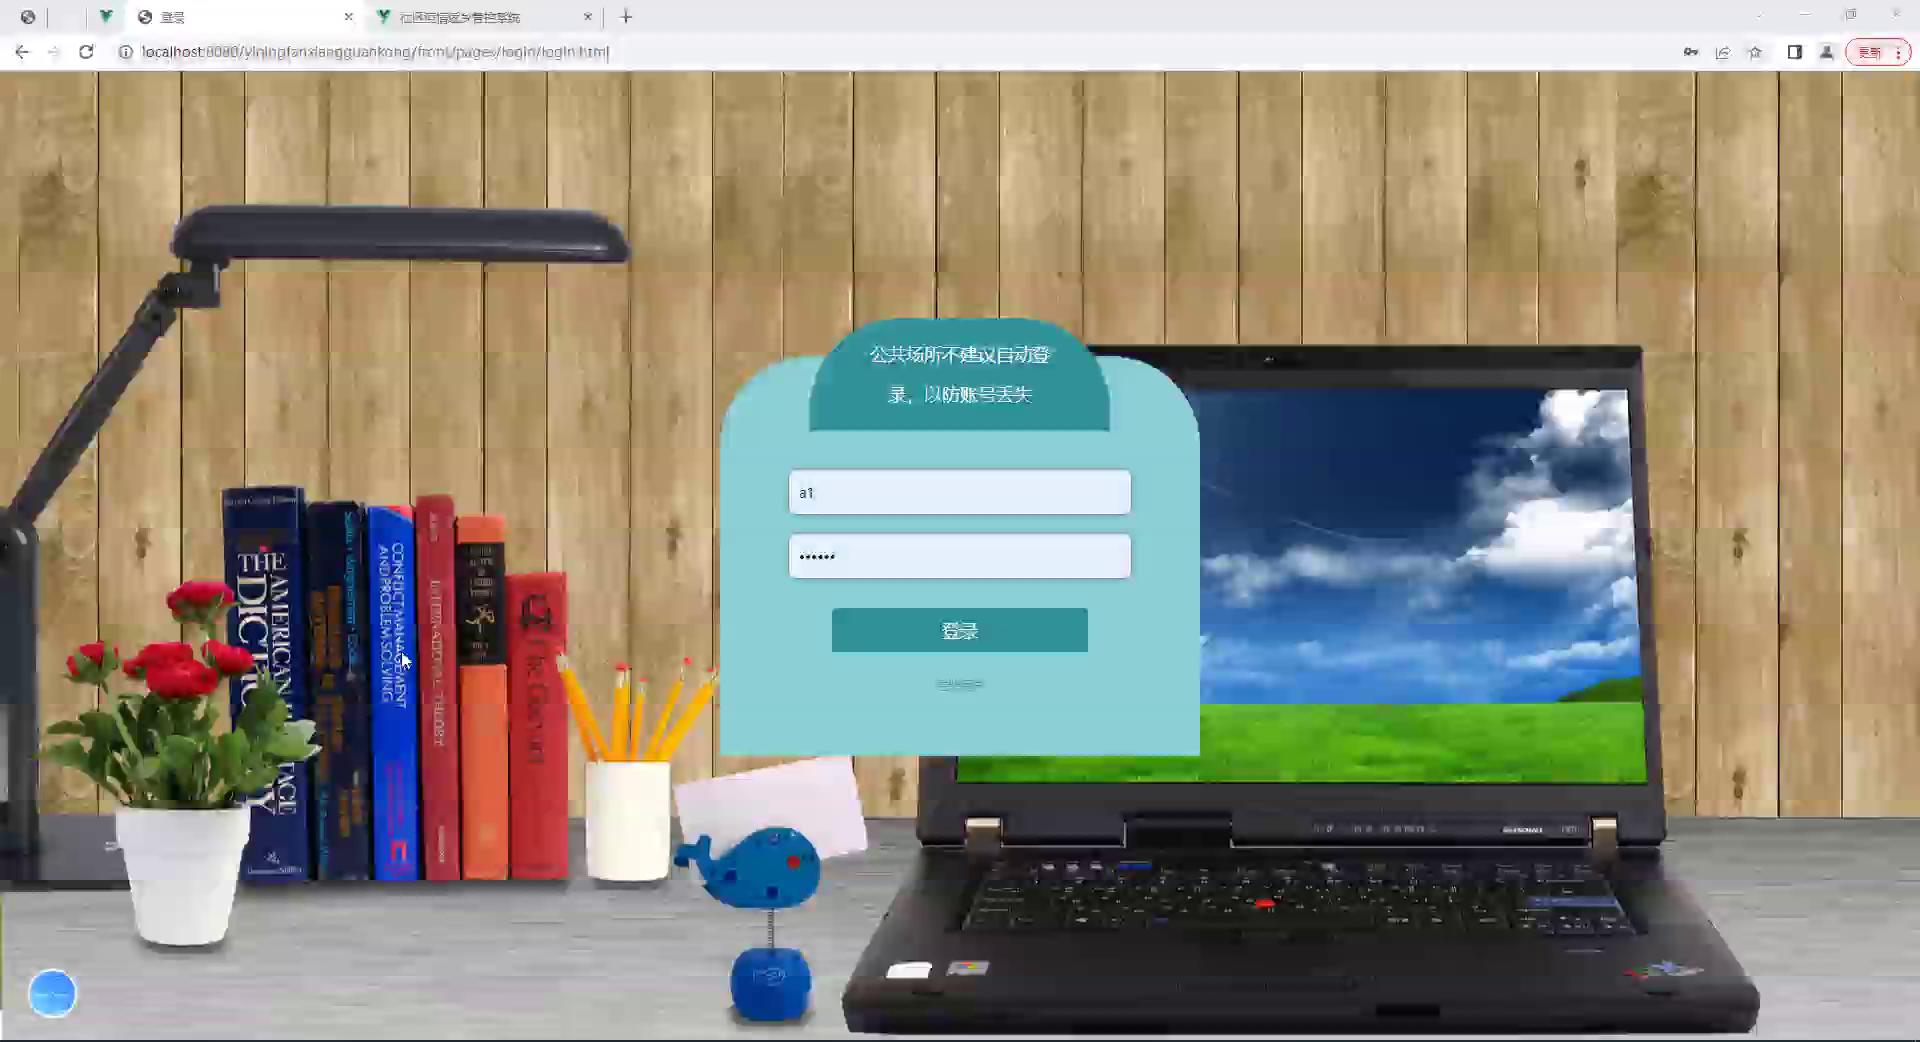Open the browser profile avatar icon

point(1827,52)
